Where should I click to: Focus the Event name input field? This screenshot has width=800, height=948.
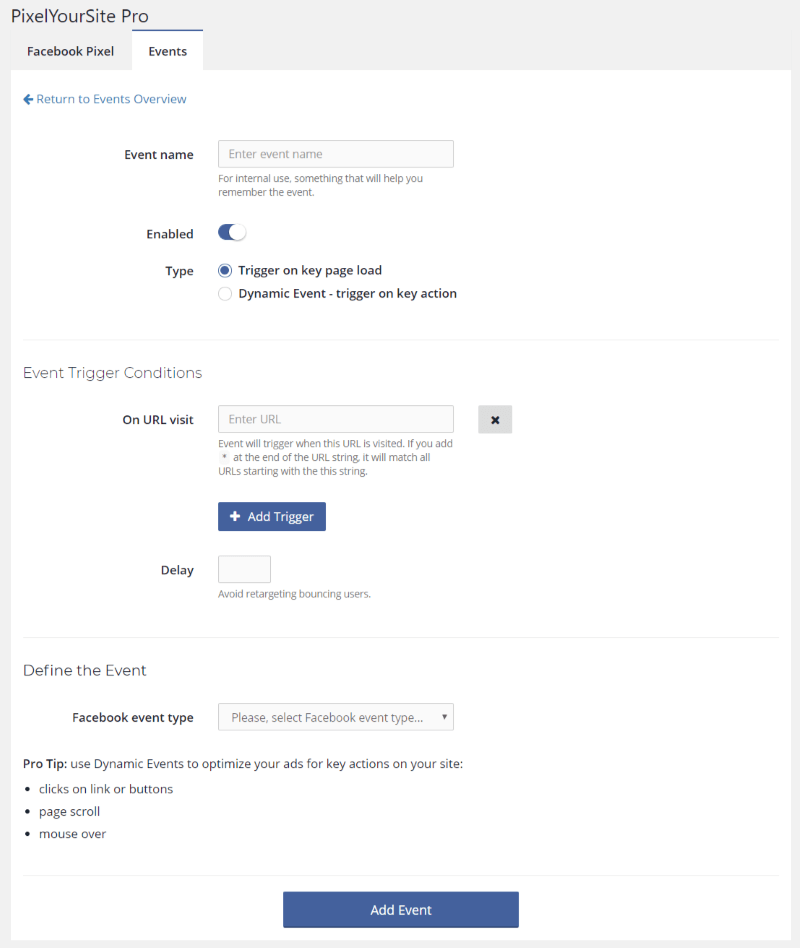[336, 154]
